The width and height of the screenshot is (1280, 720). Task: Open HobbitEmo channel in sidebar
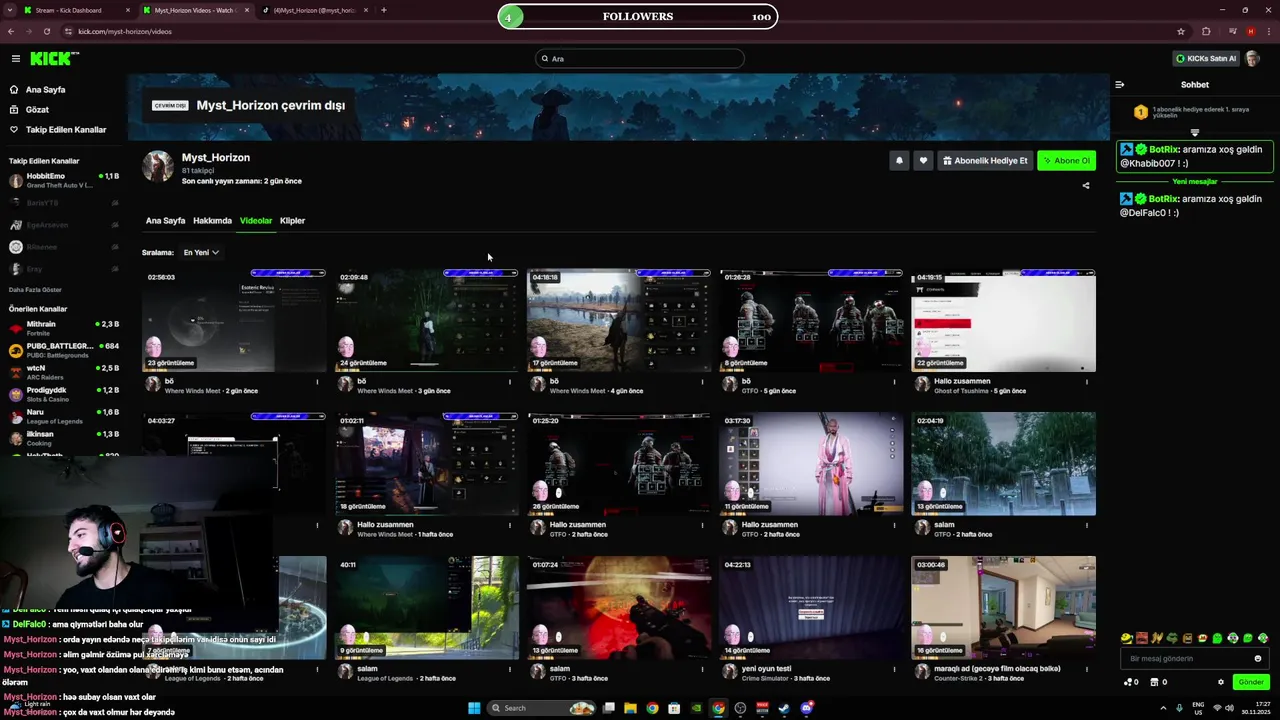pos(64,180)
